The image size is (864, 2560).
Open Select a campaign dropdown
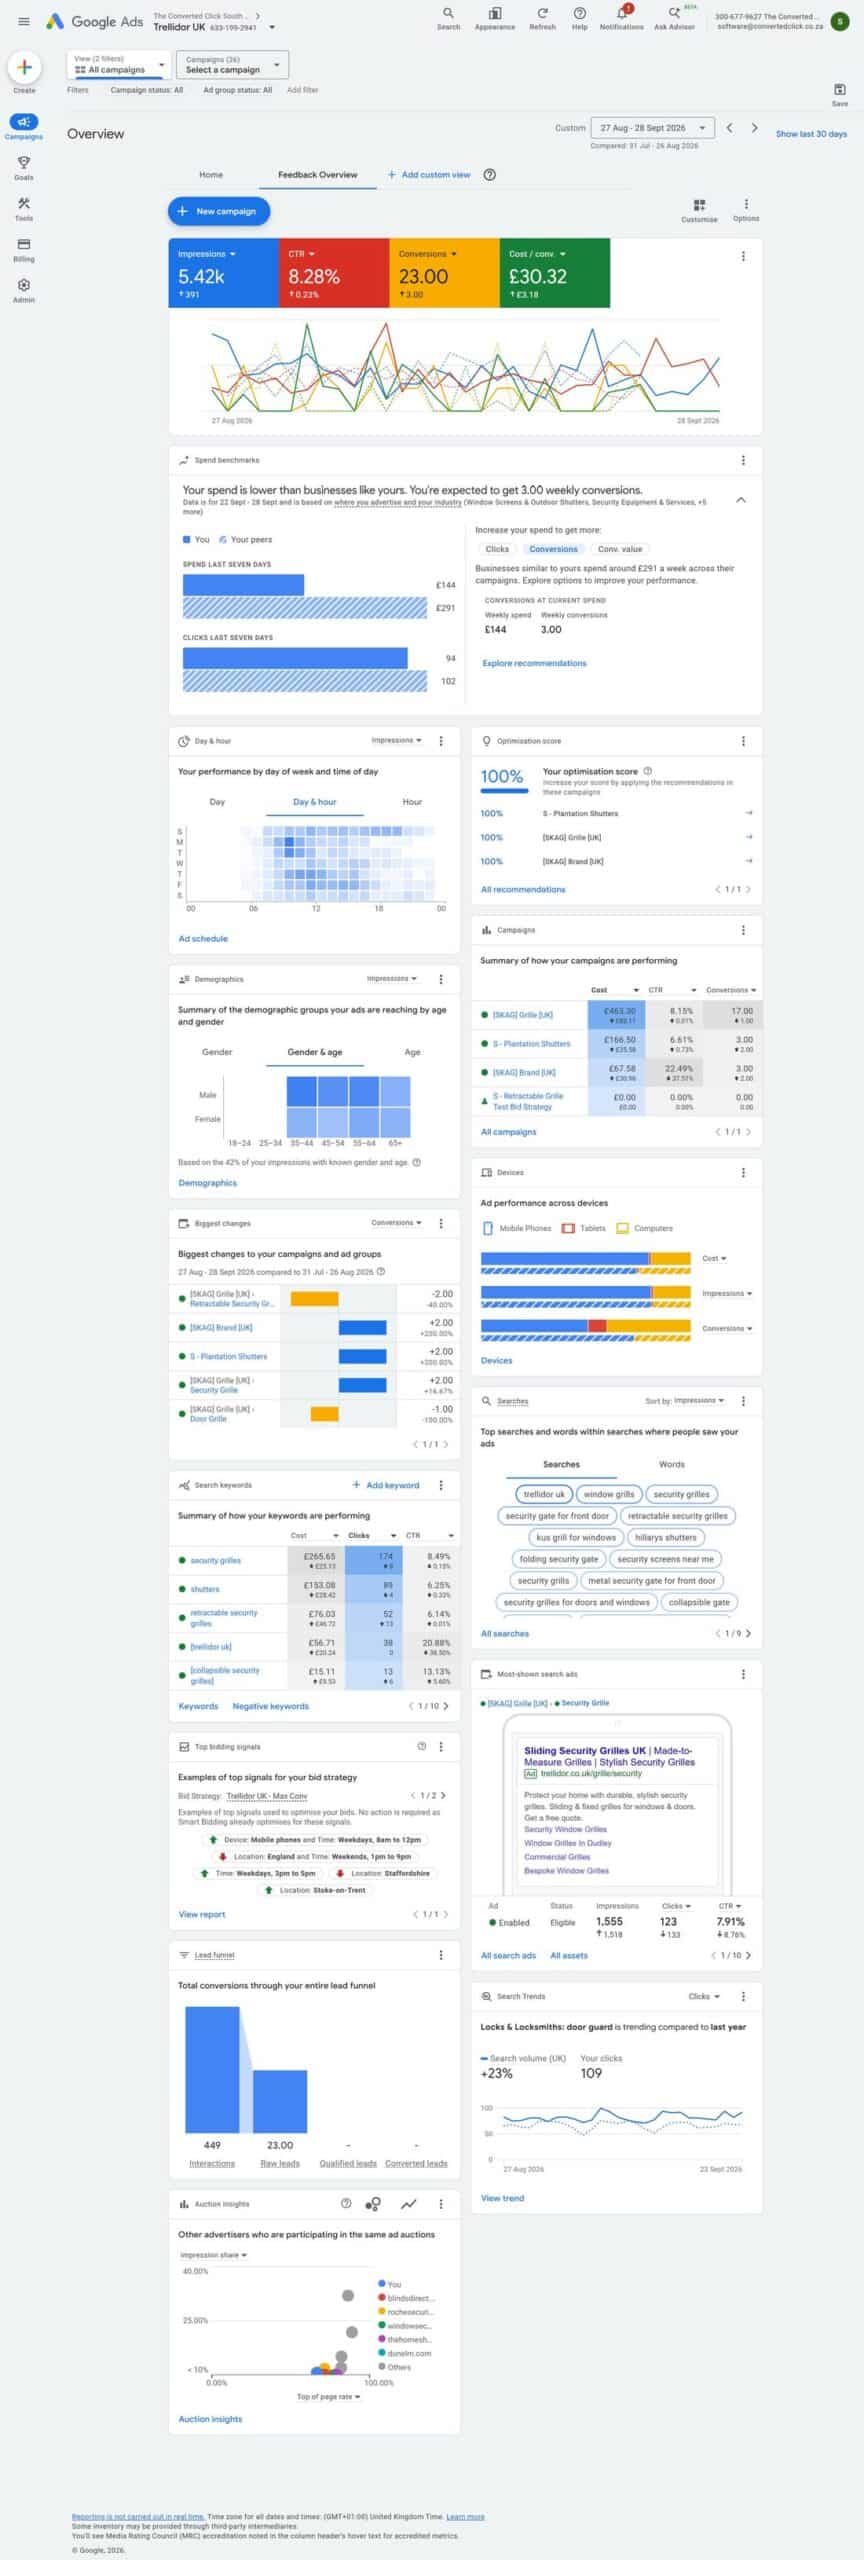(232, 65)
